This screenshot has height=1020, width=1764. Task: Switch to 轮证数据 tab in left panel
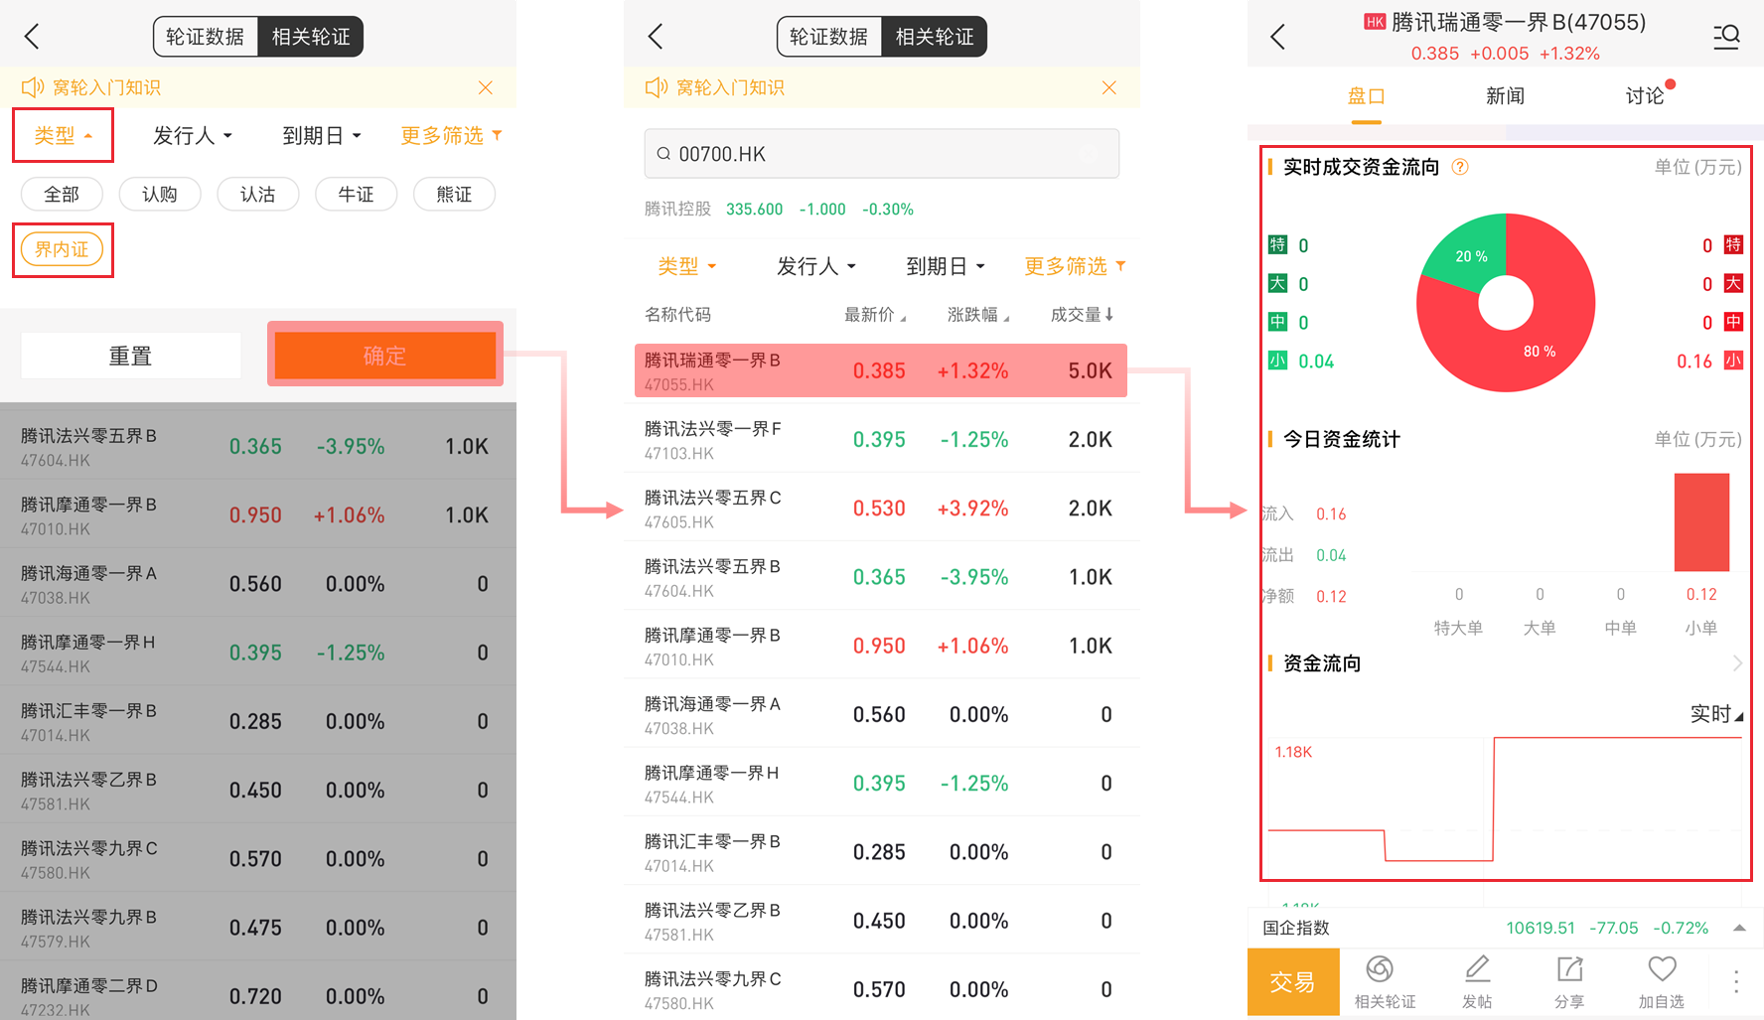pos(205,37)
